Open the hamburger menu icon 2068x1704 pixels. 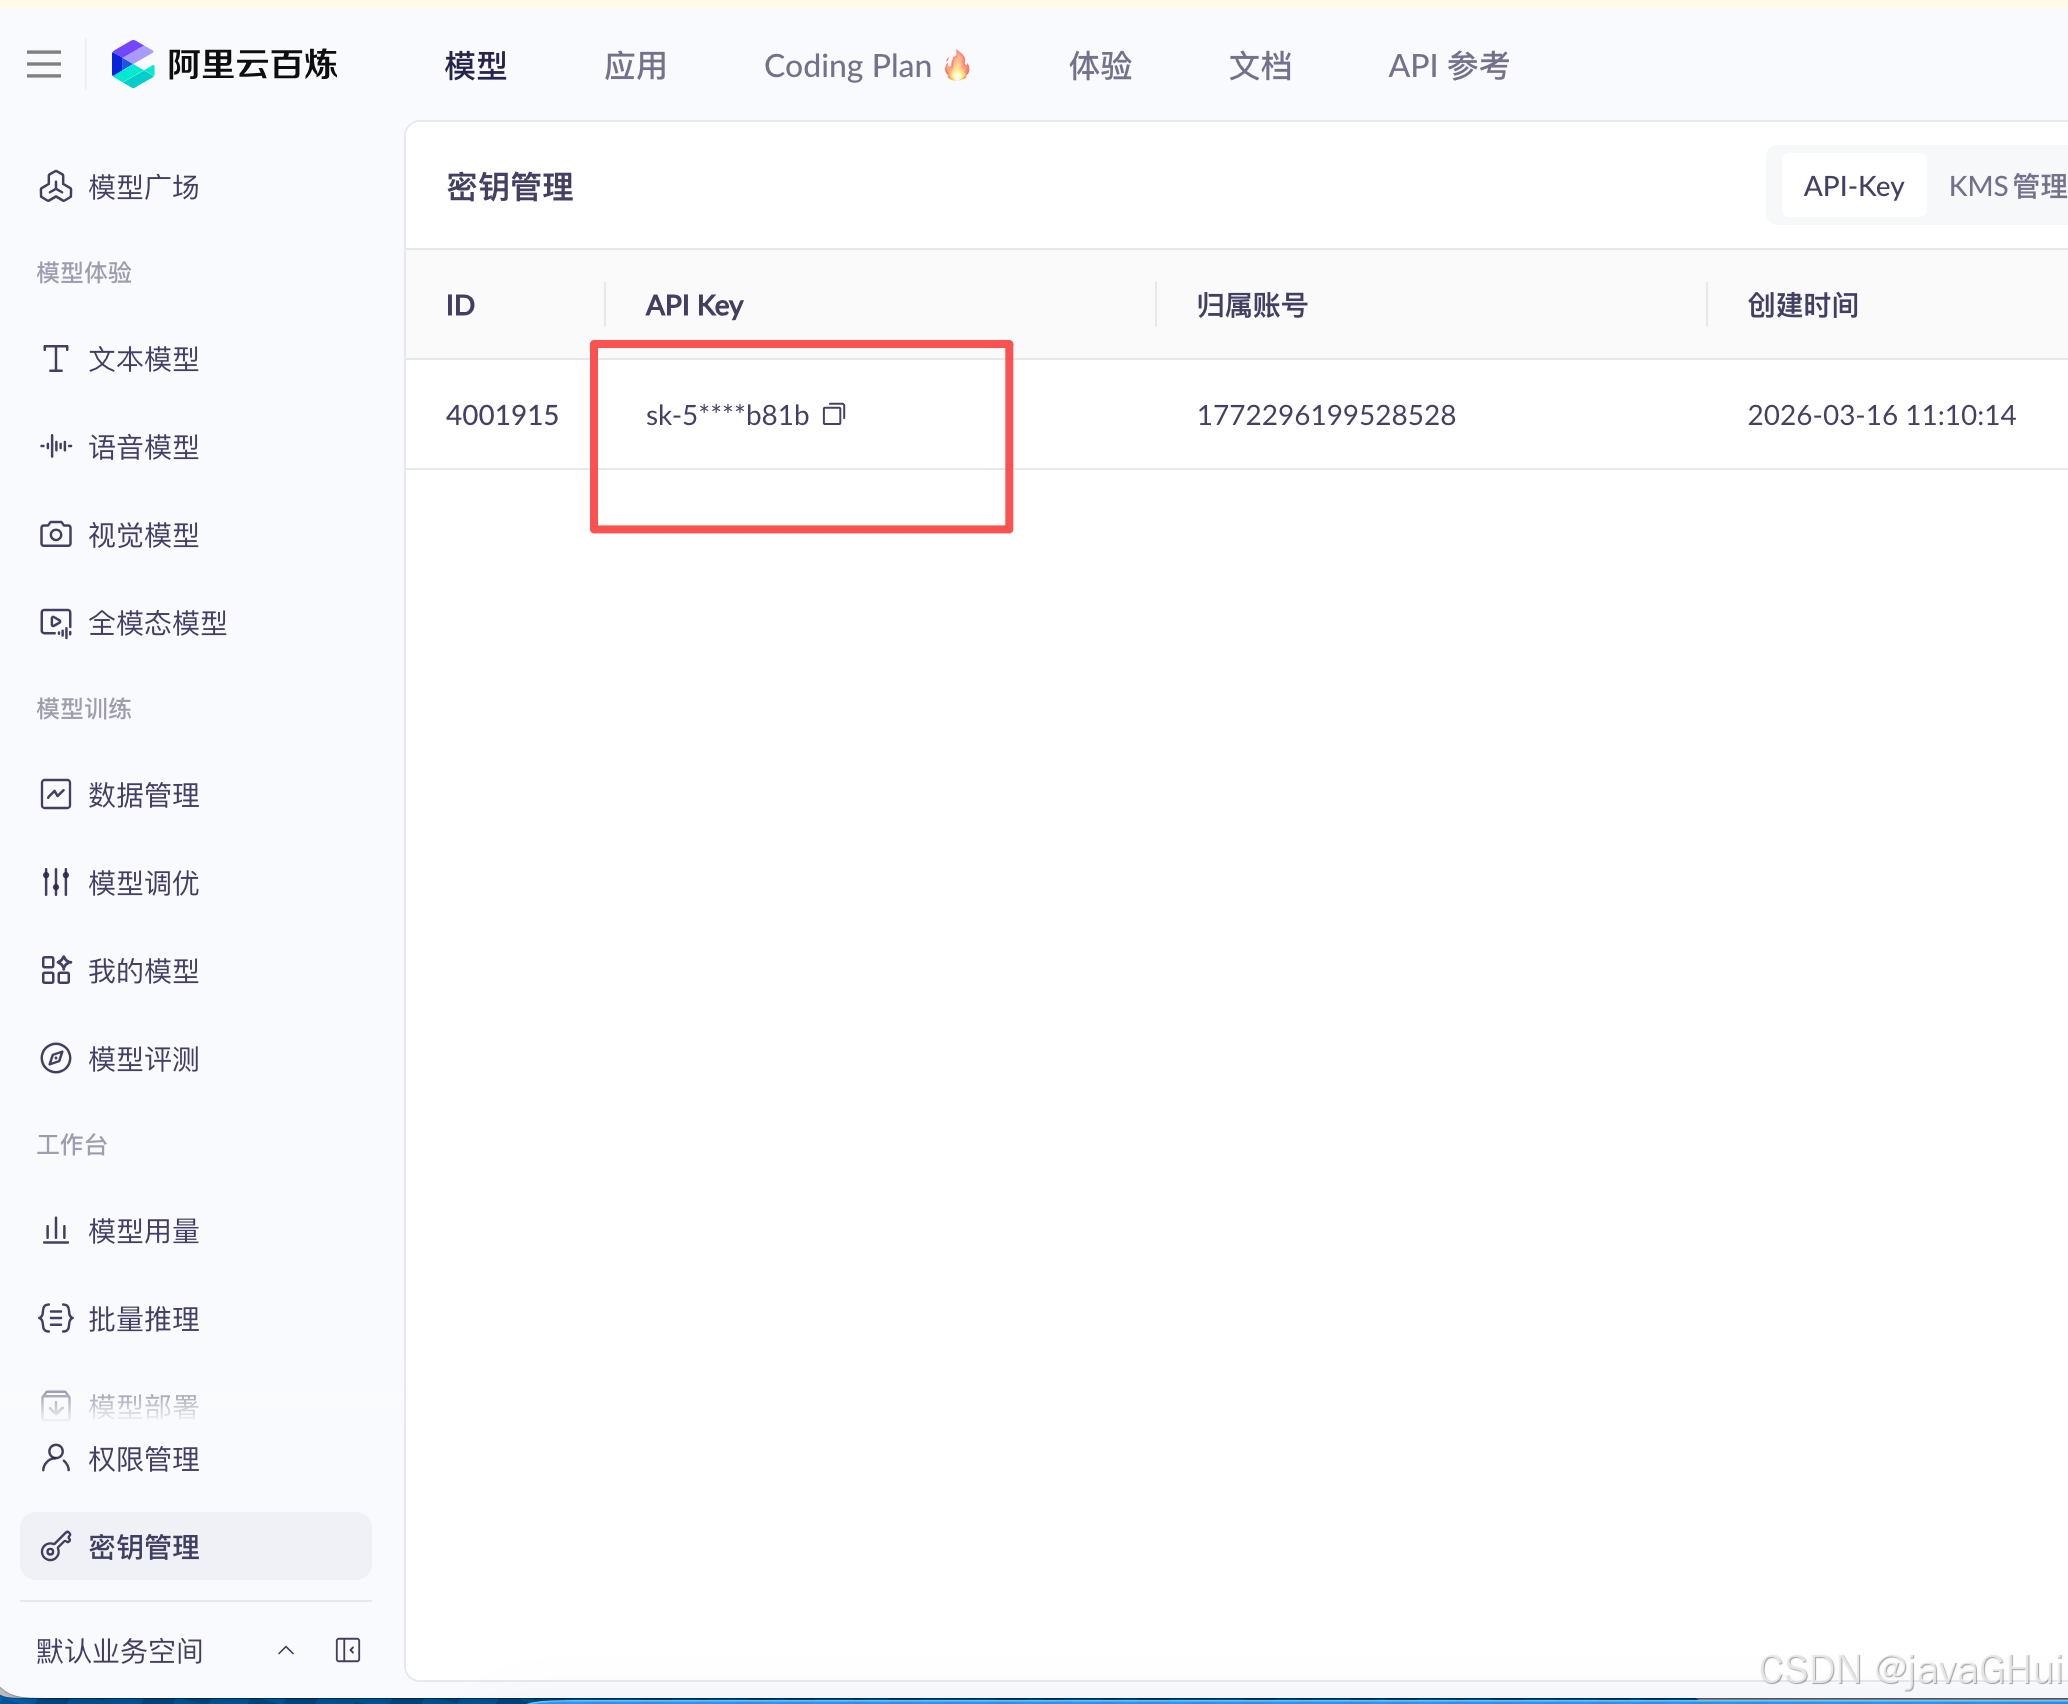point(44,65)
